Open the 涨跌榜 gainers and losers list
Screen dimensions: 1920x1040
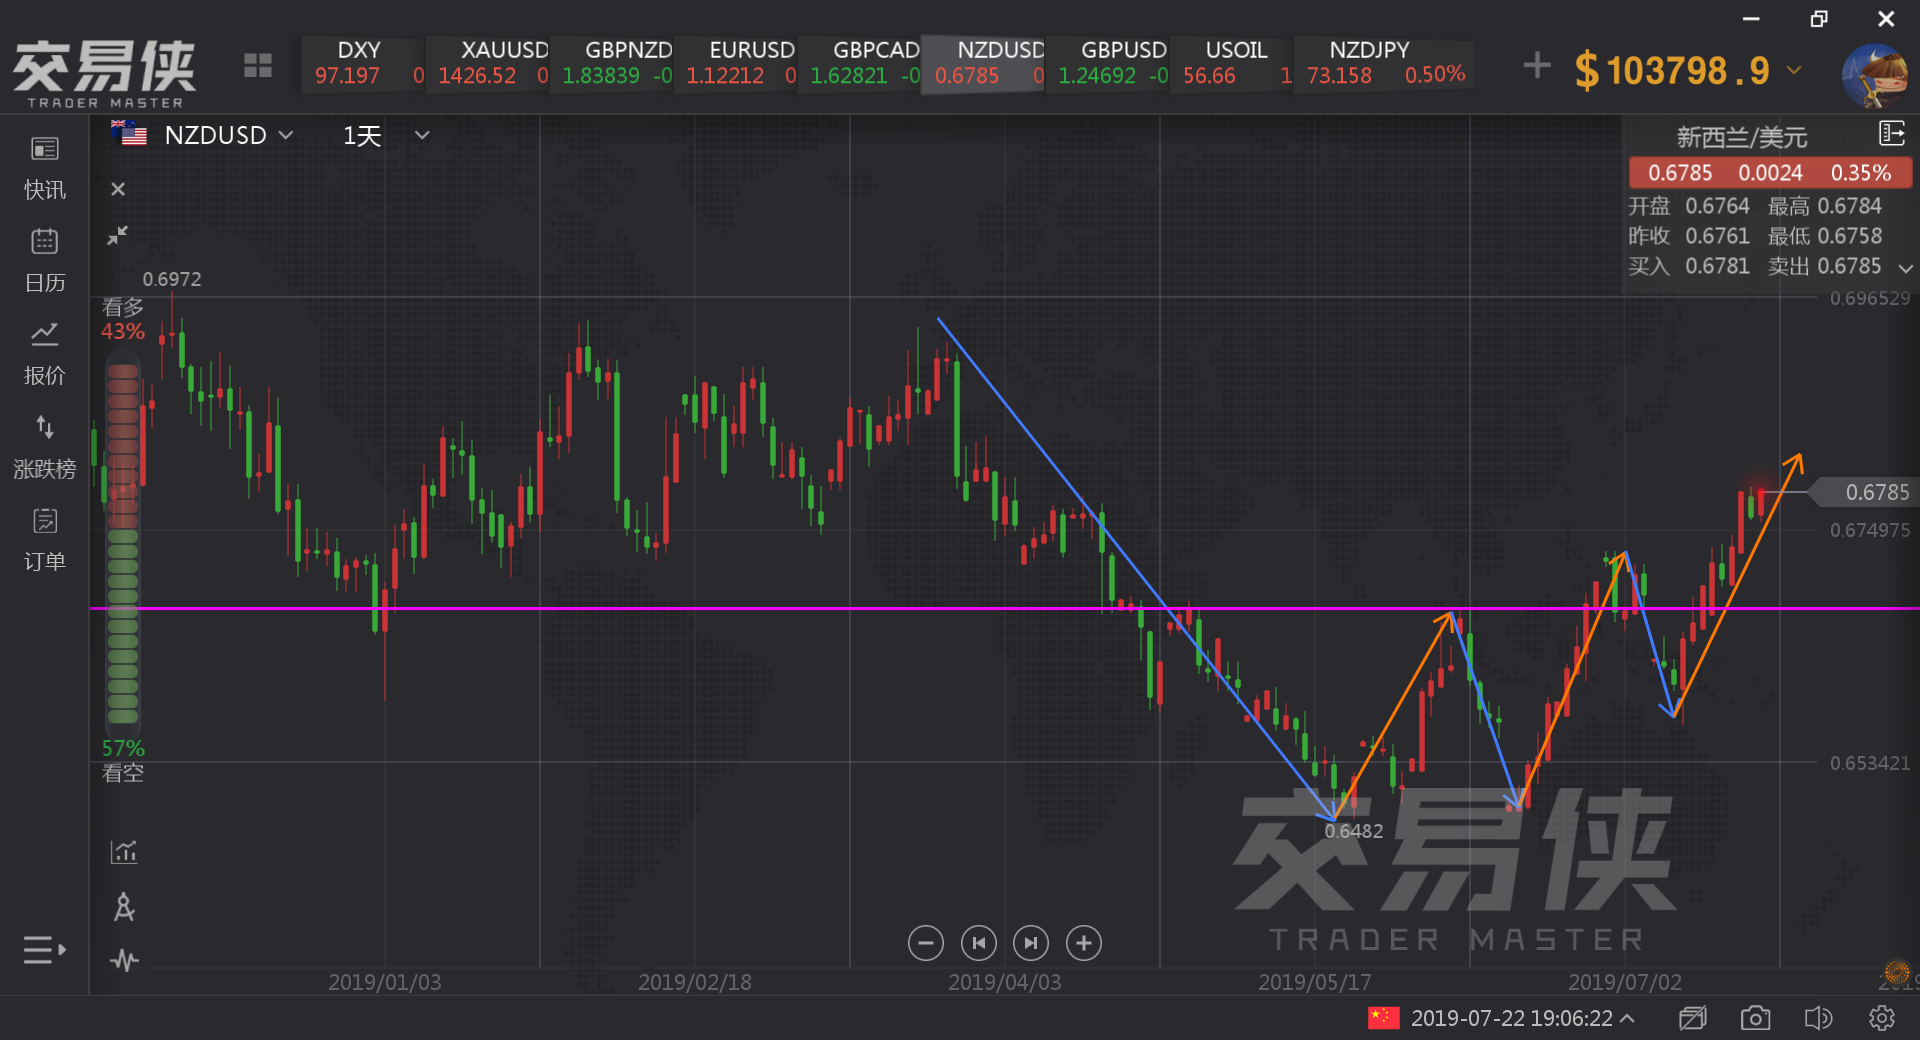(x=44, y=446)
